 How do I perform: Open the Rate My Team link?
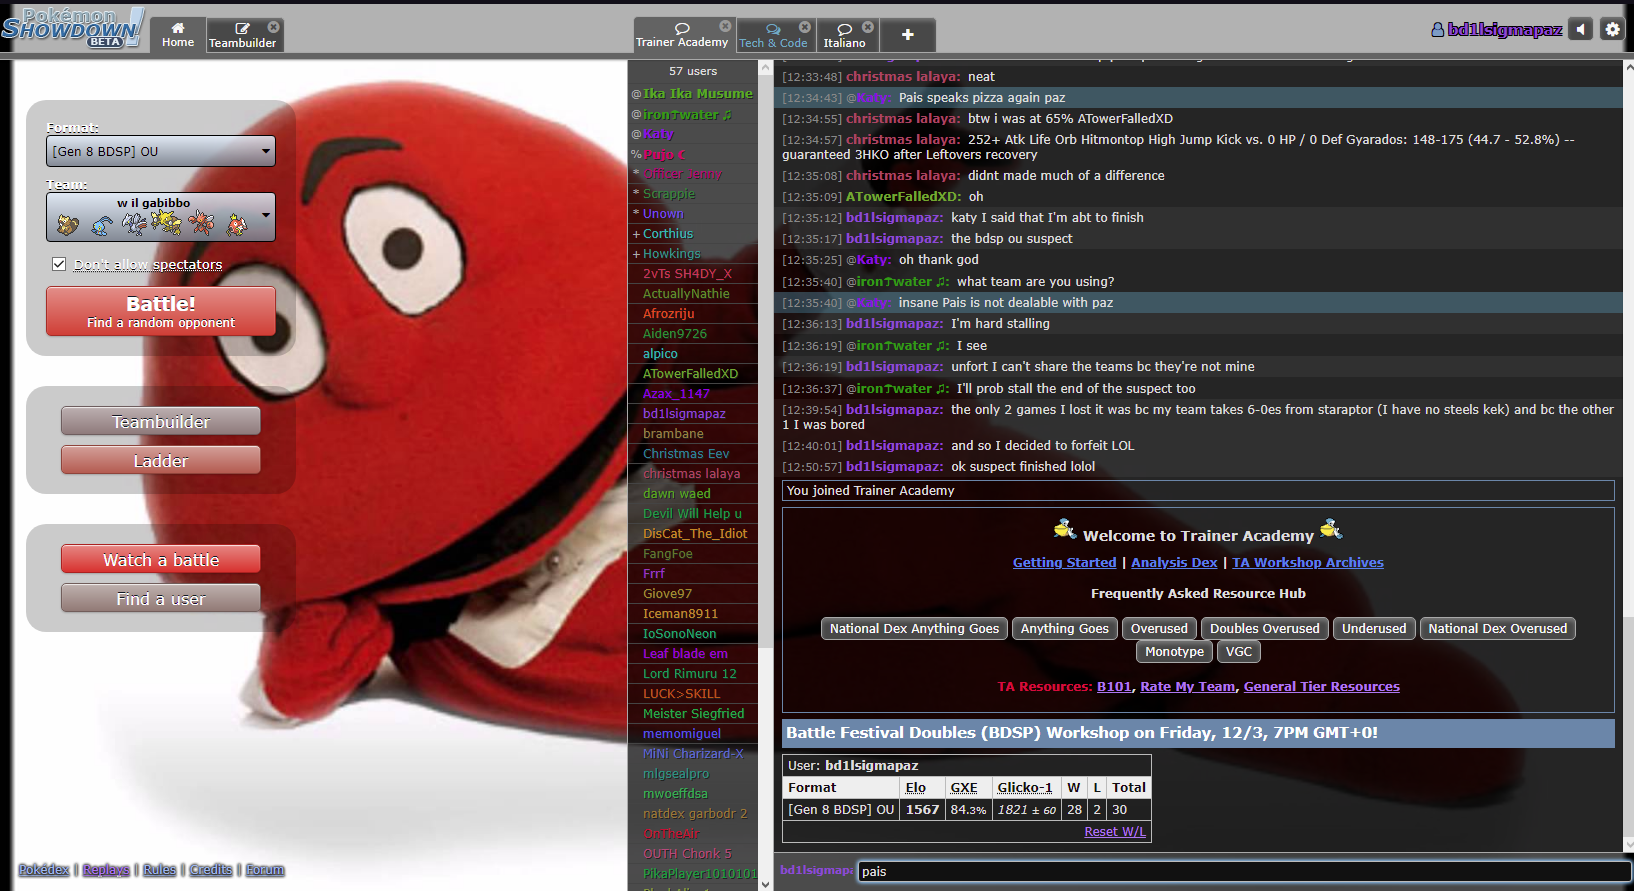[x=1188, y=687]
